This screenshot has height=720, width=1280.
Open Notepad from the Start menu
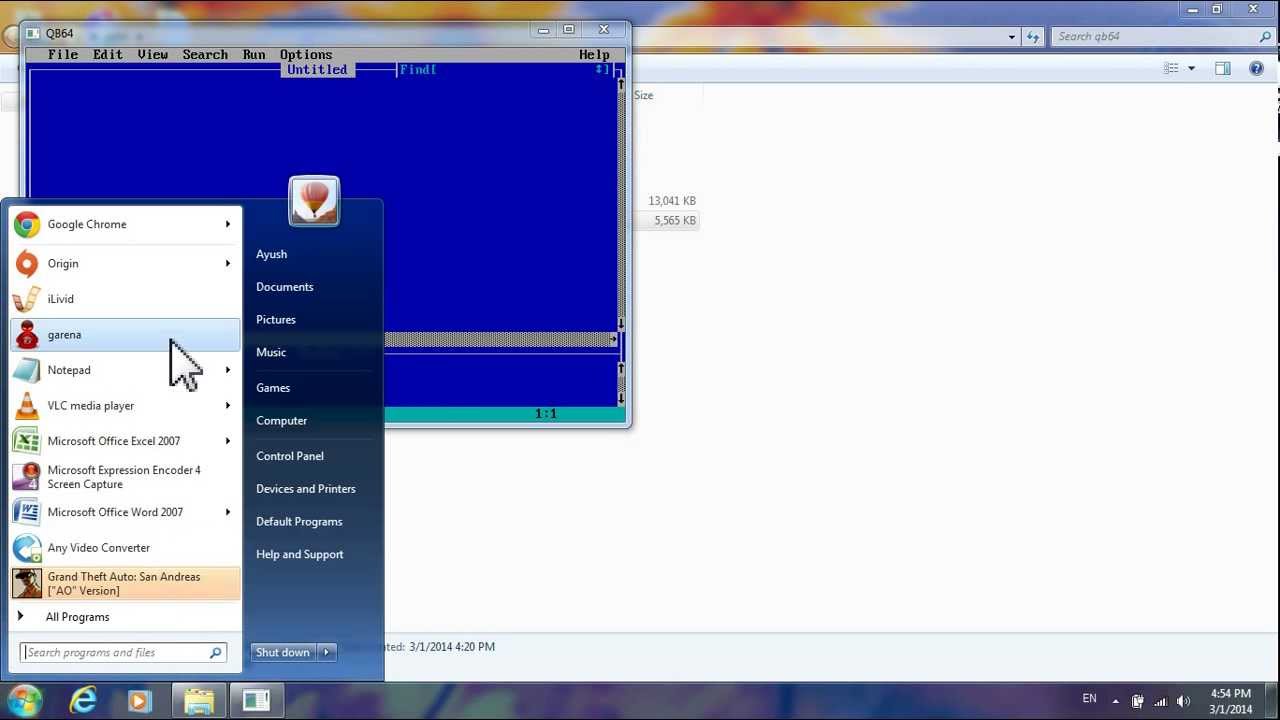click(125, 370)
